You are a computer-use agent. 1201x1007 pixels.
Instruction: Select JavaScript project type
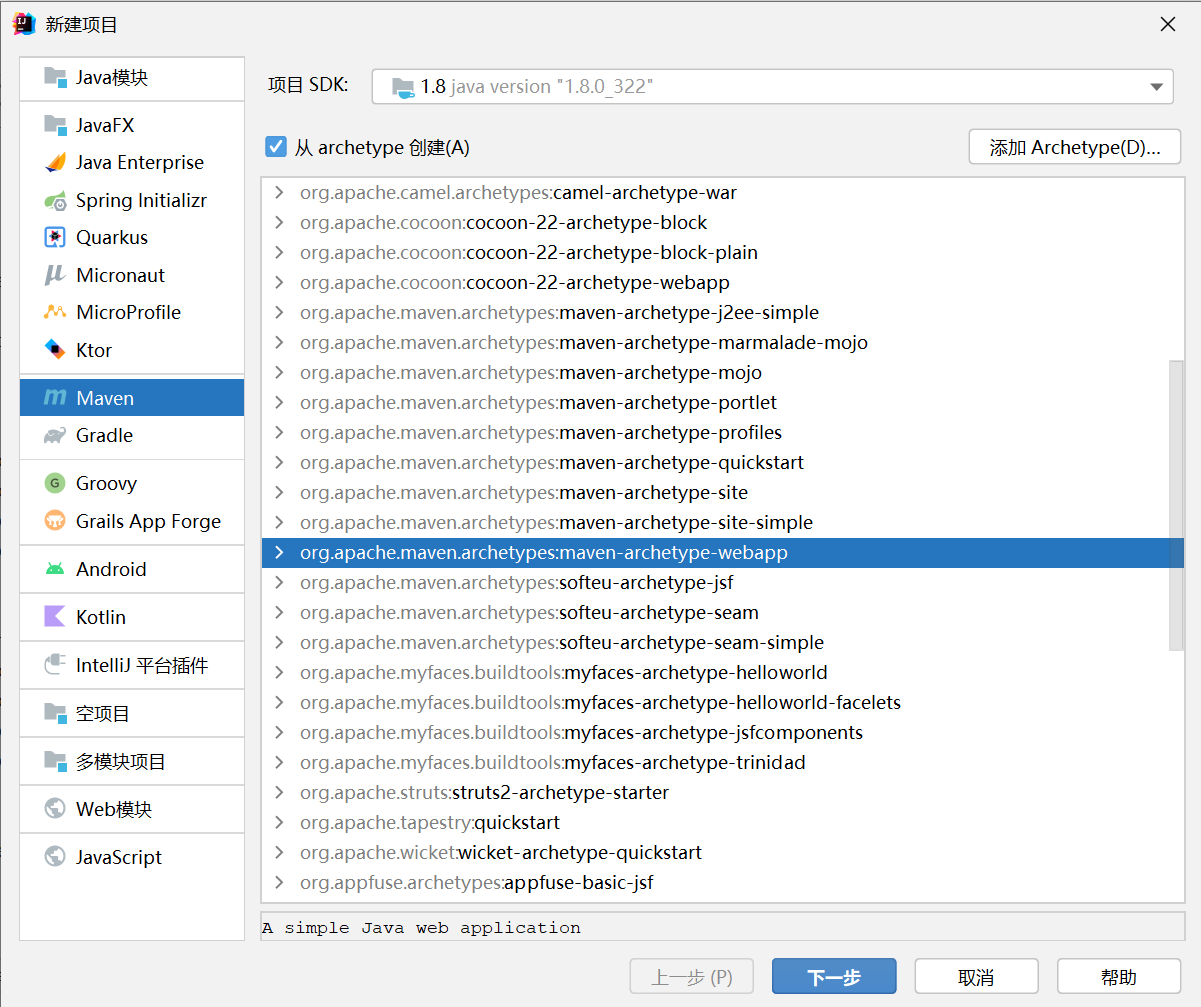click(132, 857)
